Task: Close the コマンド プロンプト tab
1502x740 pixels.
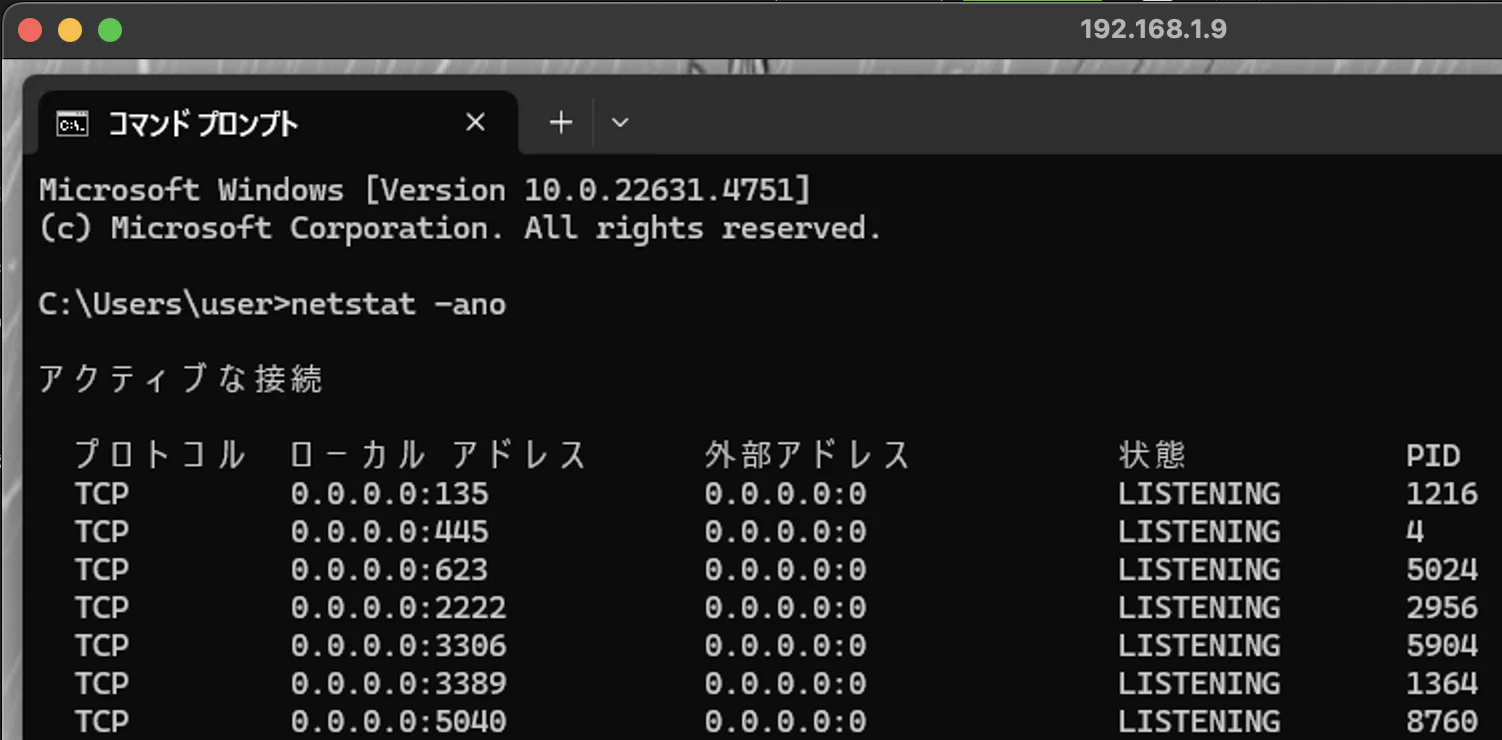Action: (476, 123)
